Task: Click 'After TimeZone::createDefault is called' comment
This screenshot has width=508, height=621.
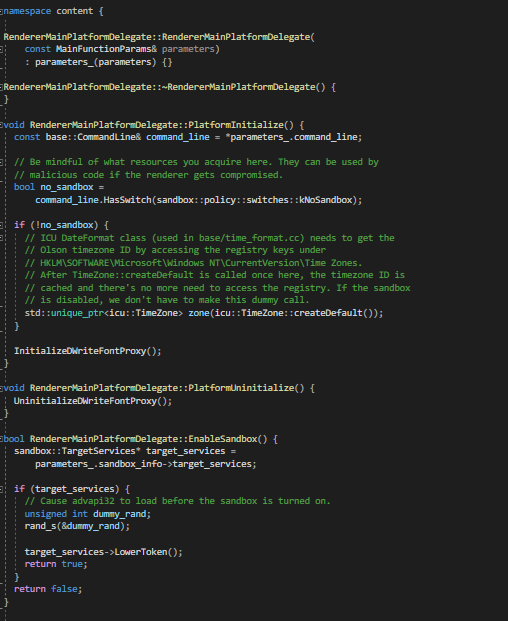Action: click(x=215, y=275)
